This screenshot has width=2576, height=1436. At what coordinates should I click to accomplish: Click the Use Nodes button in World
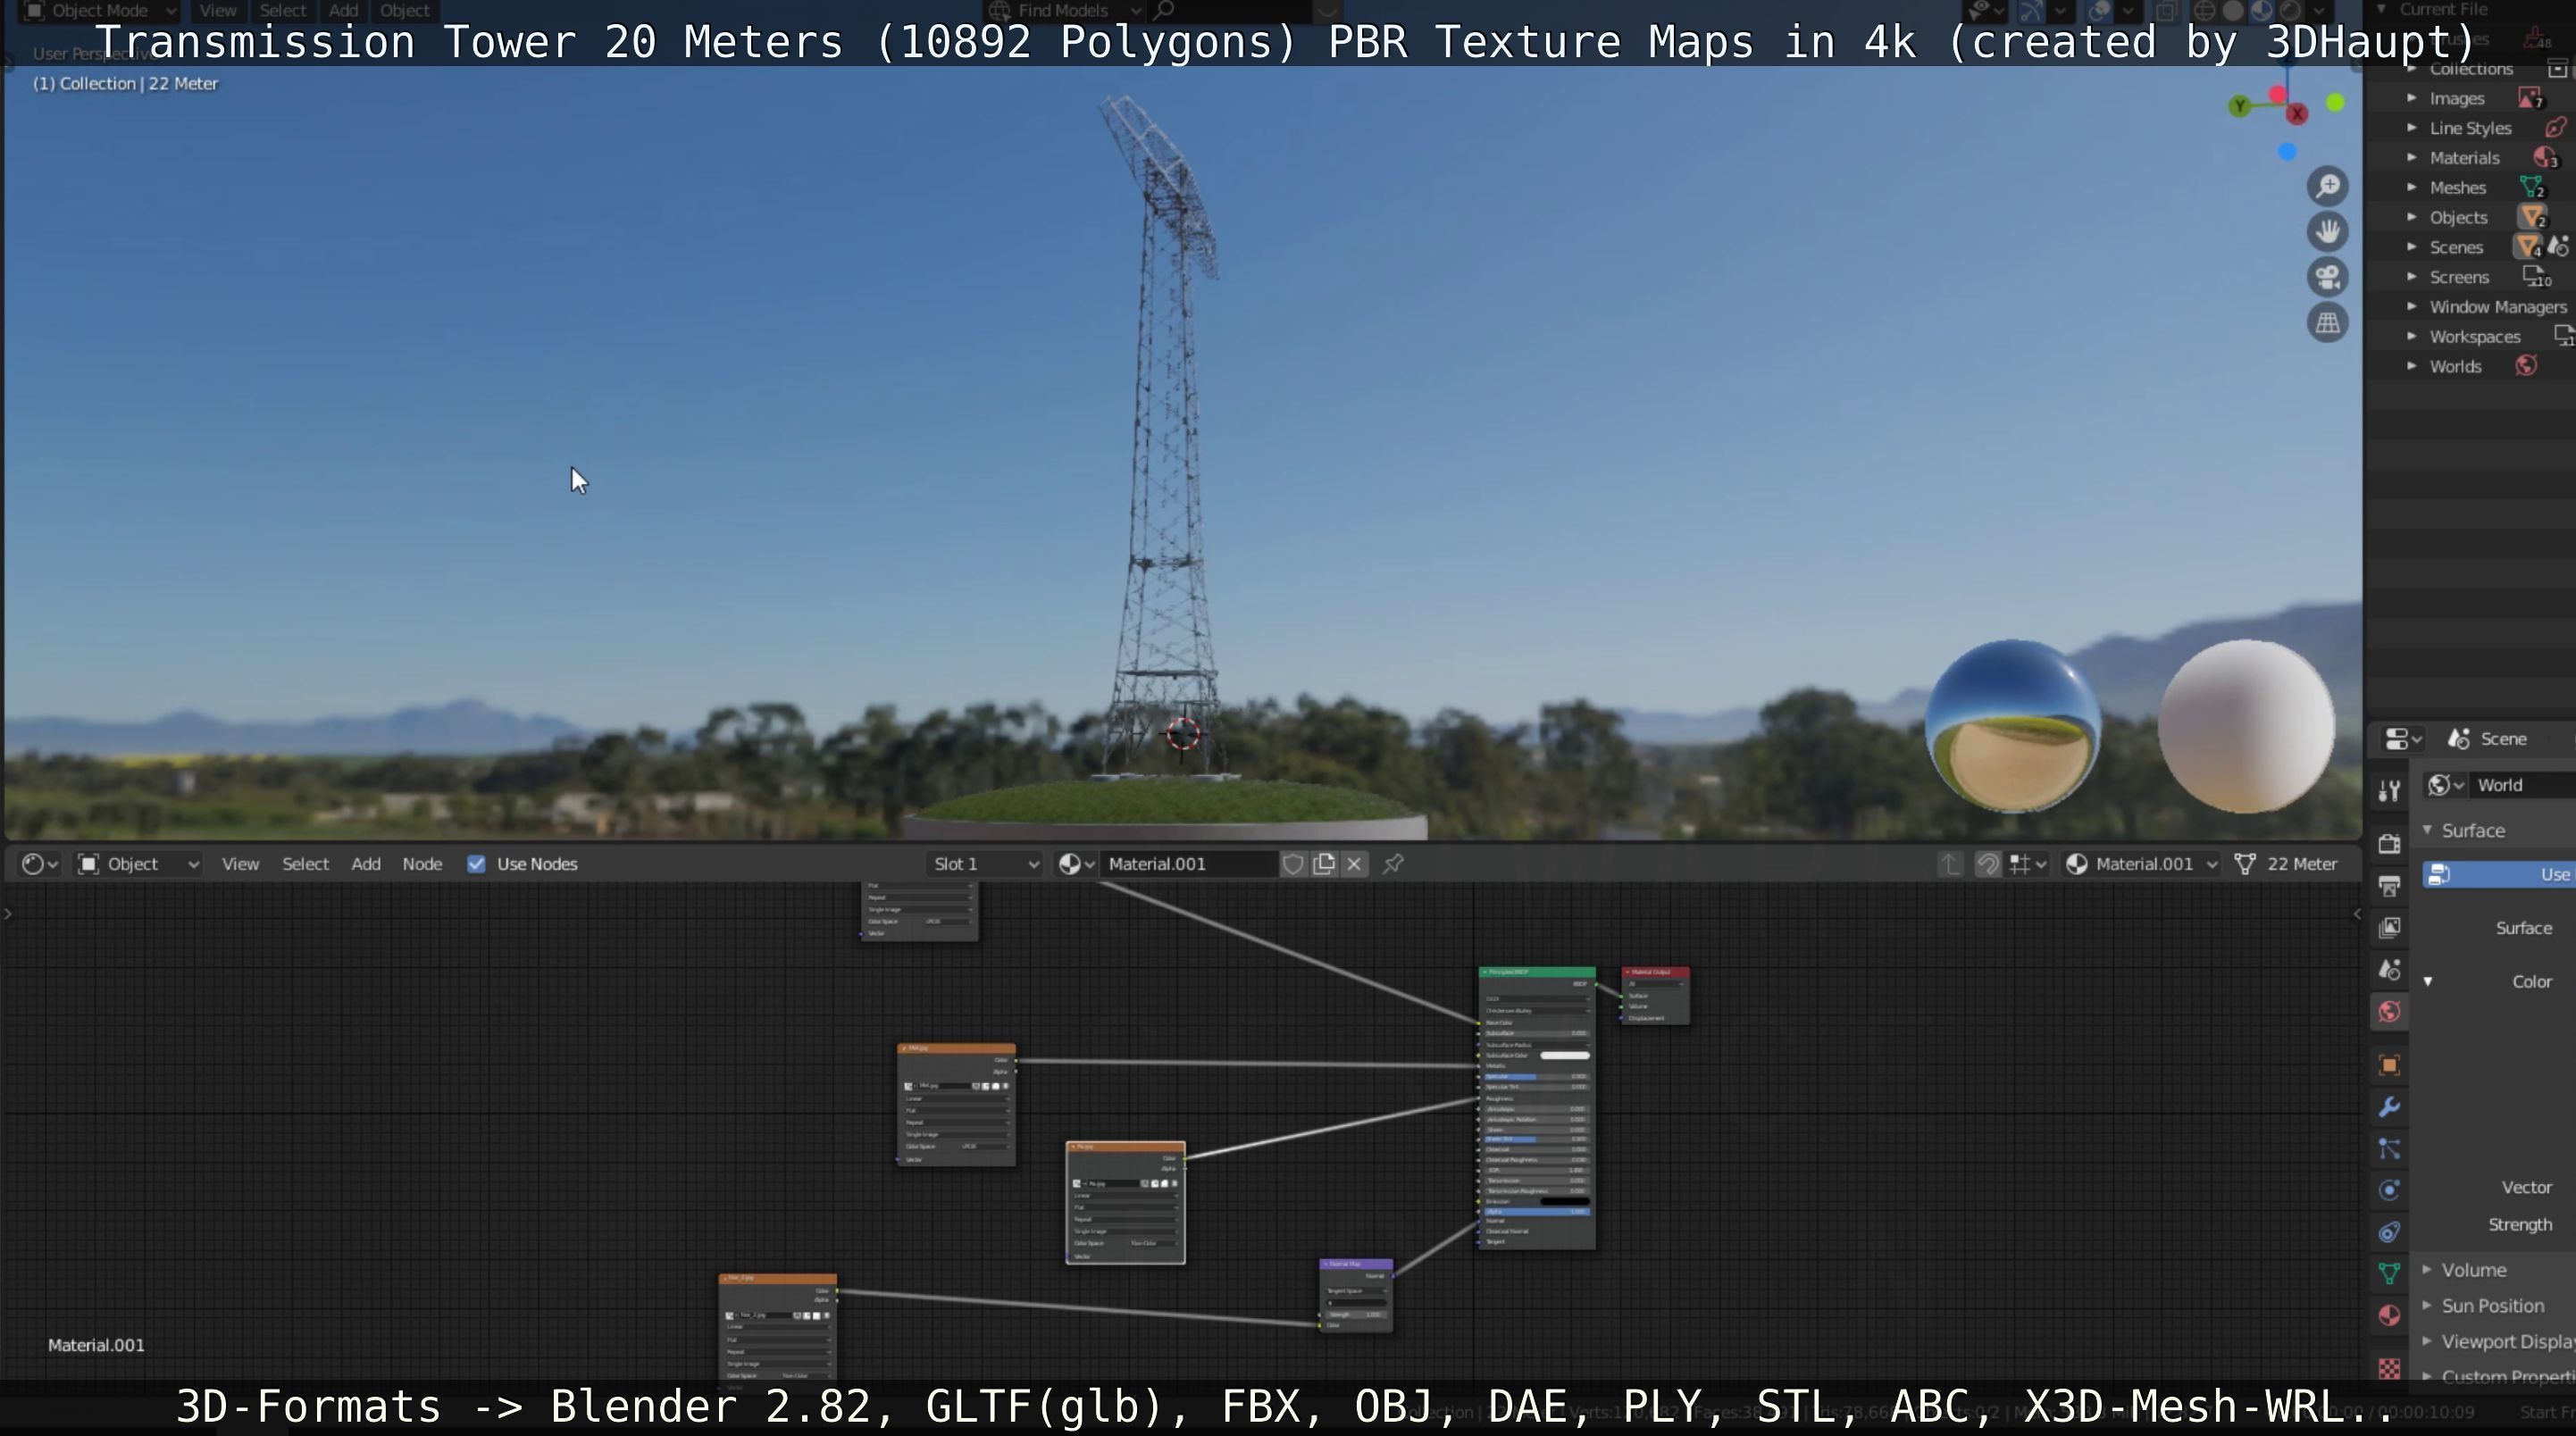(2498, 875)
